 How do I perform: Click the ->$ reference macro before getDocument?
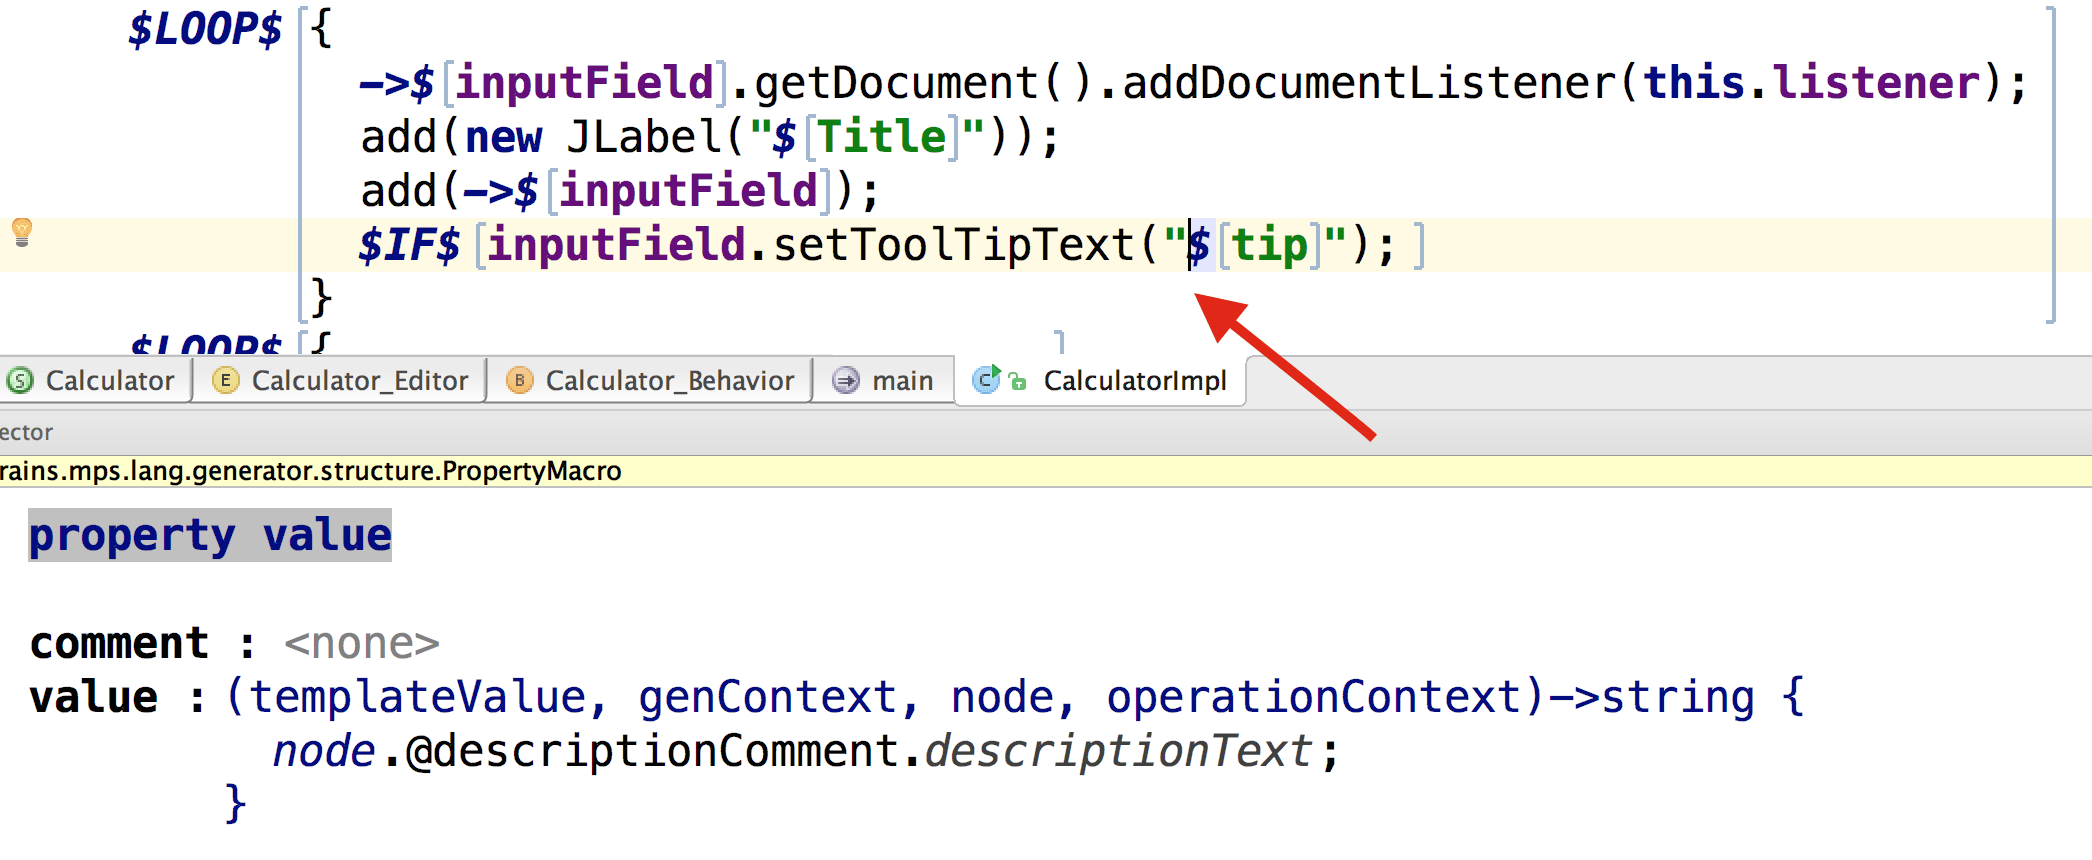coord(397,83)
